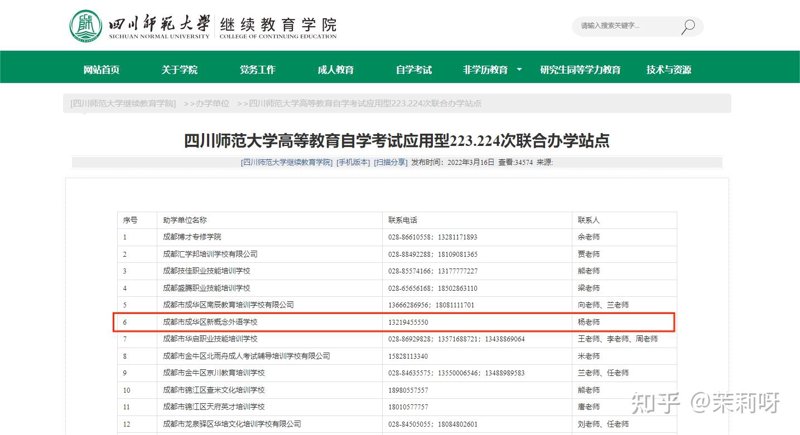Open the 非学历教育 menu item
800x435 pixels.
[485, 70]
